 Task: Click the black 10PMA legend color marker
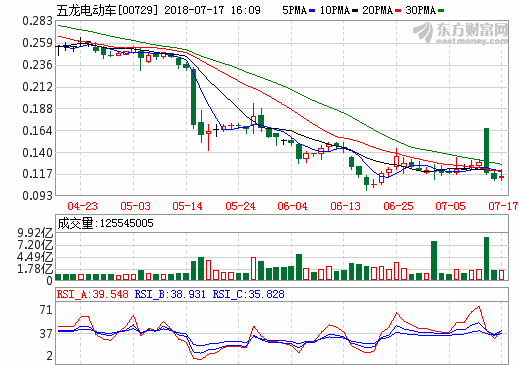click(355, 11)
